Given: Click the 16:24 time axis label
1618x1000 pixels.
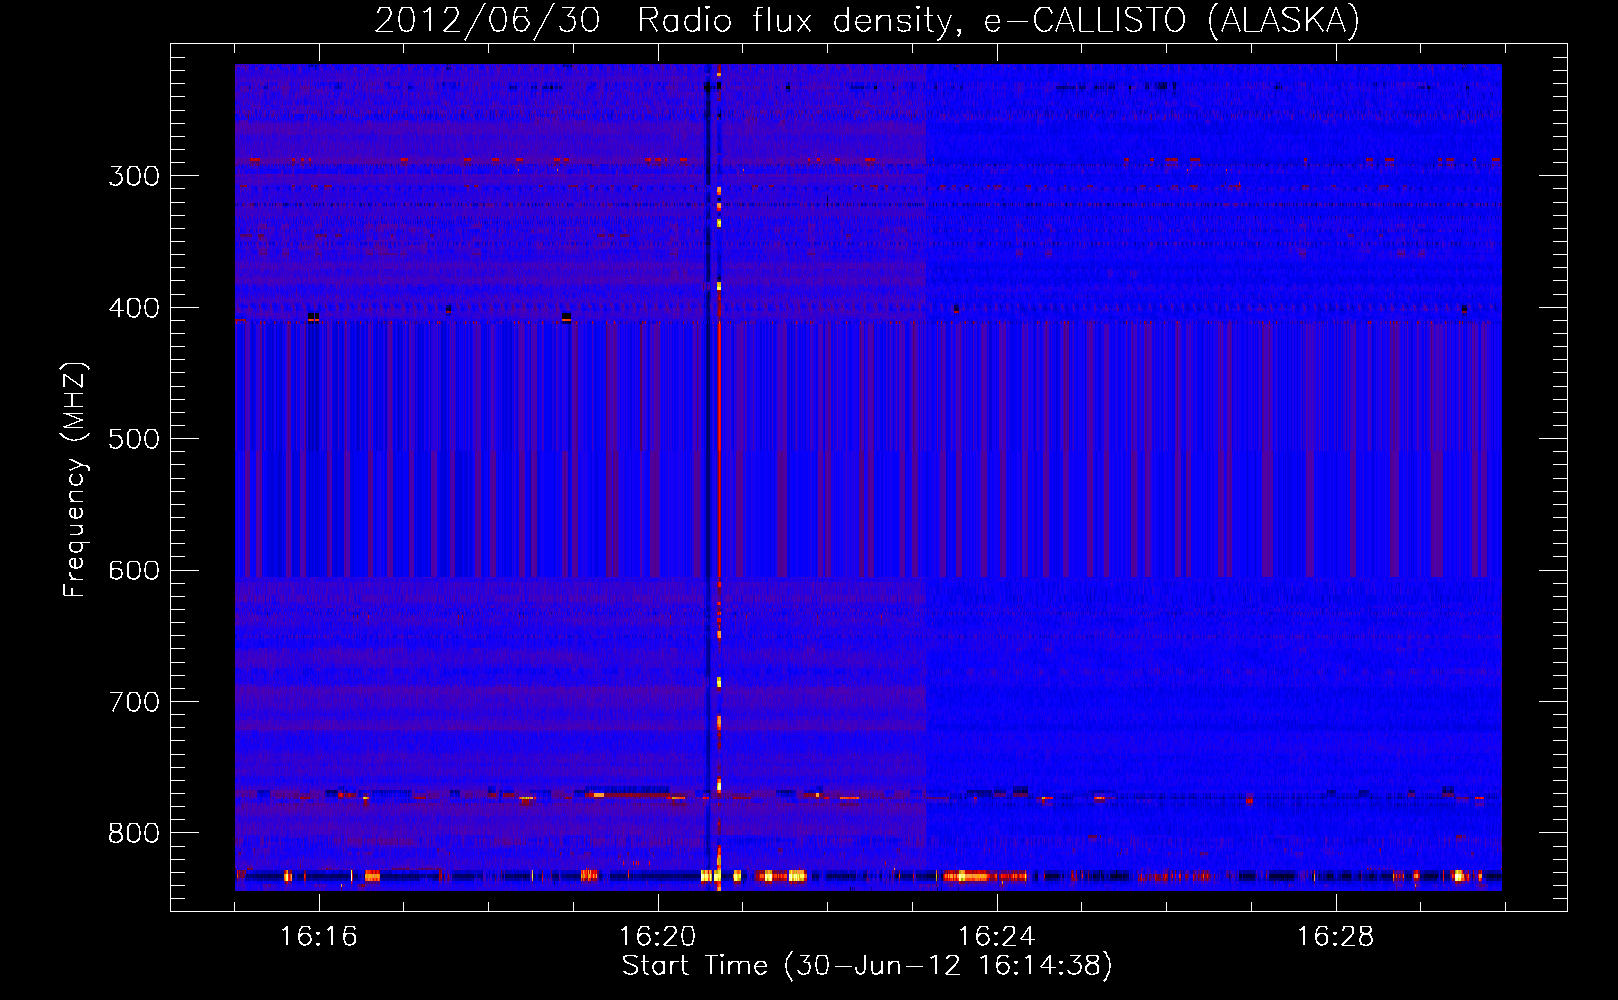Looking at the screenshot, I should [996, 937].
